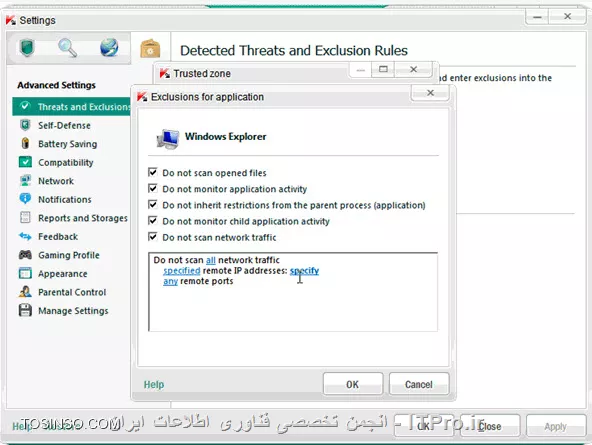Image resolution: width=592 pixels, height=445 pixels.
Task: Click the Feedback arrows icon
Action: coord(25,236)
